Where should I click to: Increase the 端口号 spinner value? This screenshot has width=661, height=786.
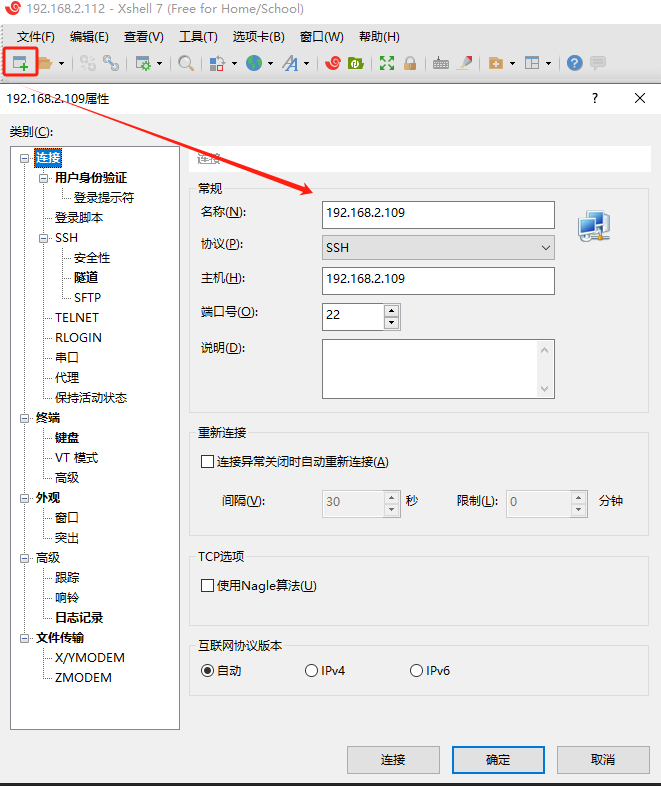point(391,310)
